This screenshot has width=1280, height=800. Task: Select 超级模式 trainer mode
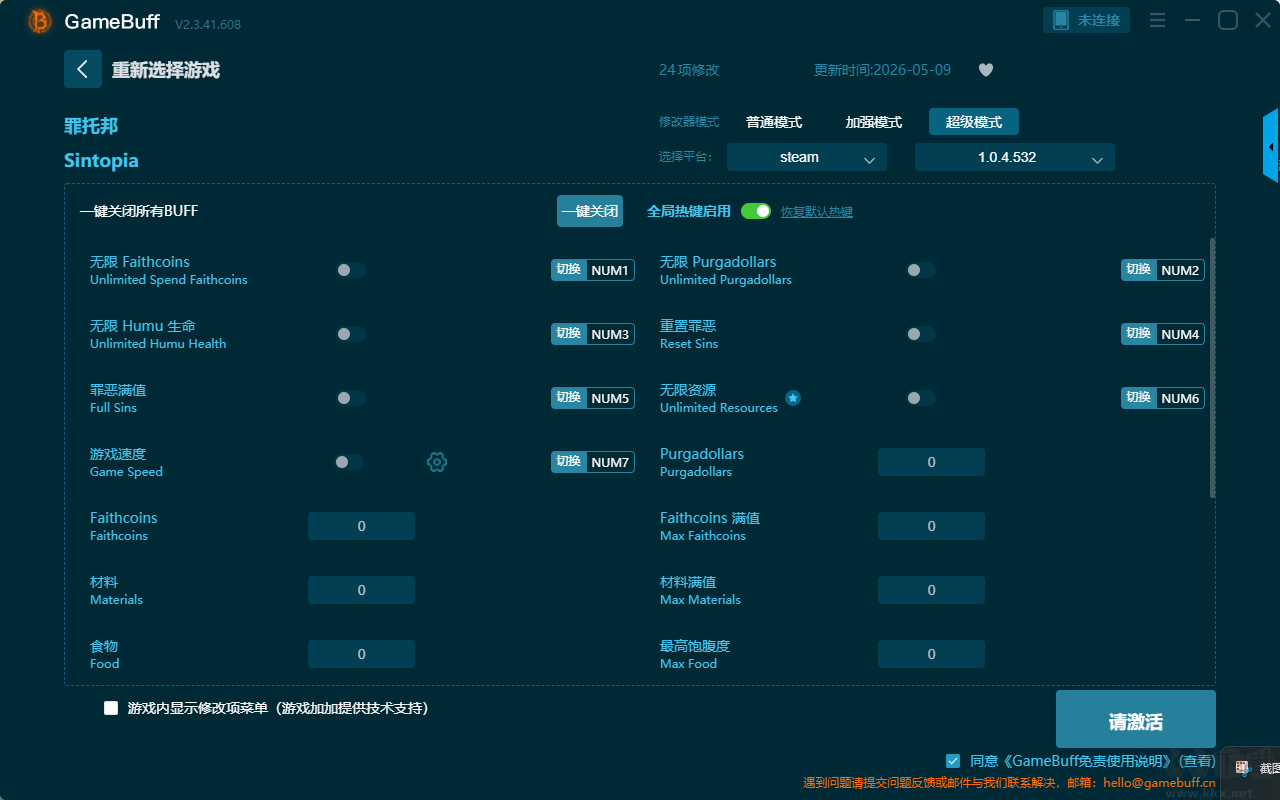click(x=974, y=122)
